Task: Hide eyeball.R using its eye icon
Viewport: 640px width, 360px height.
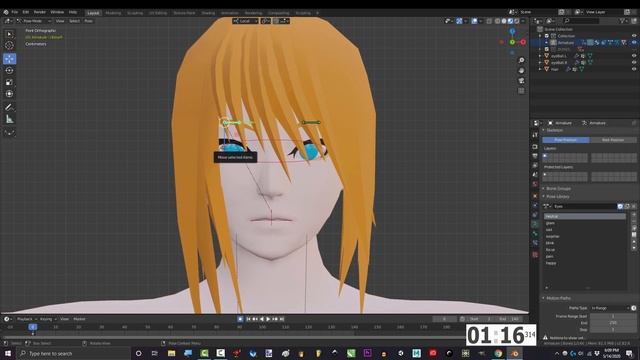Action: [634, 62]
